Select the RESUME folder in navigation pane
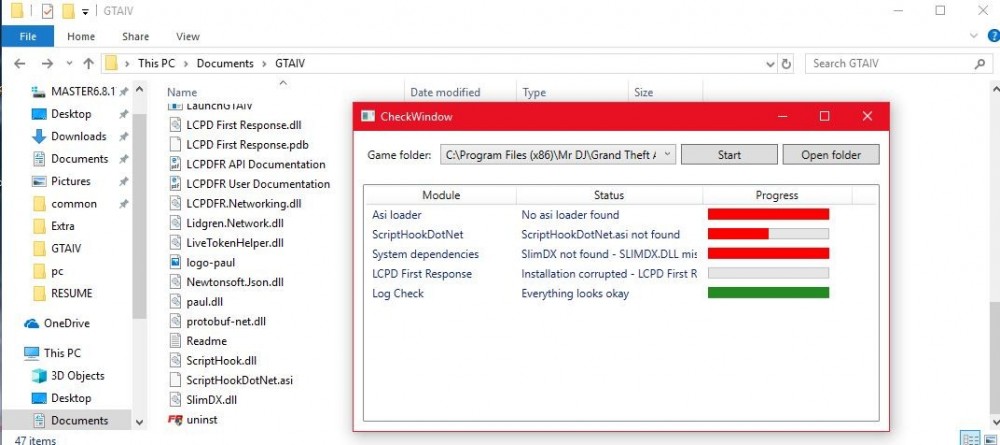 coord(71,293)
